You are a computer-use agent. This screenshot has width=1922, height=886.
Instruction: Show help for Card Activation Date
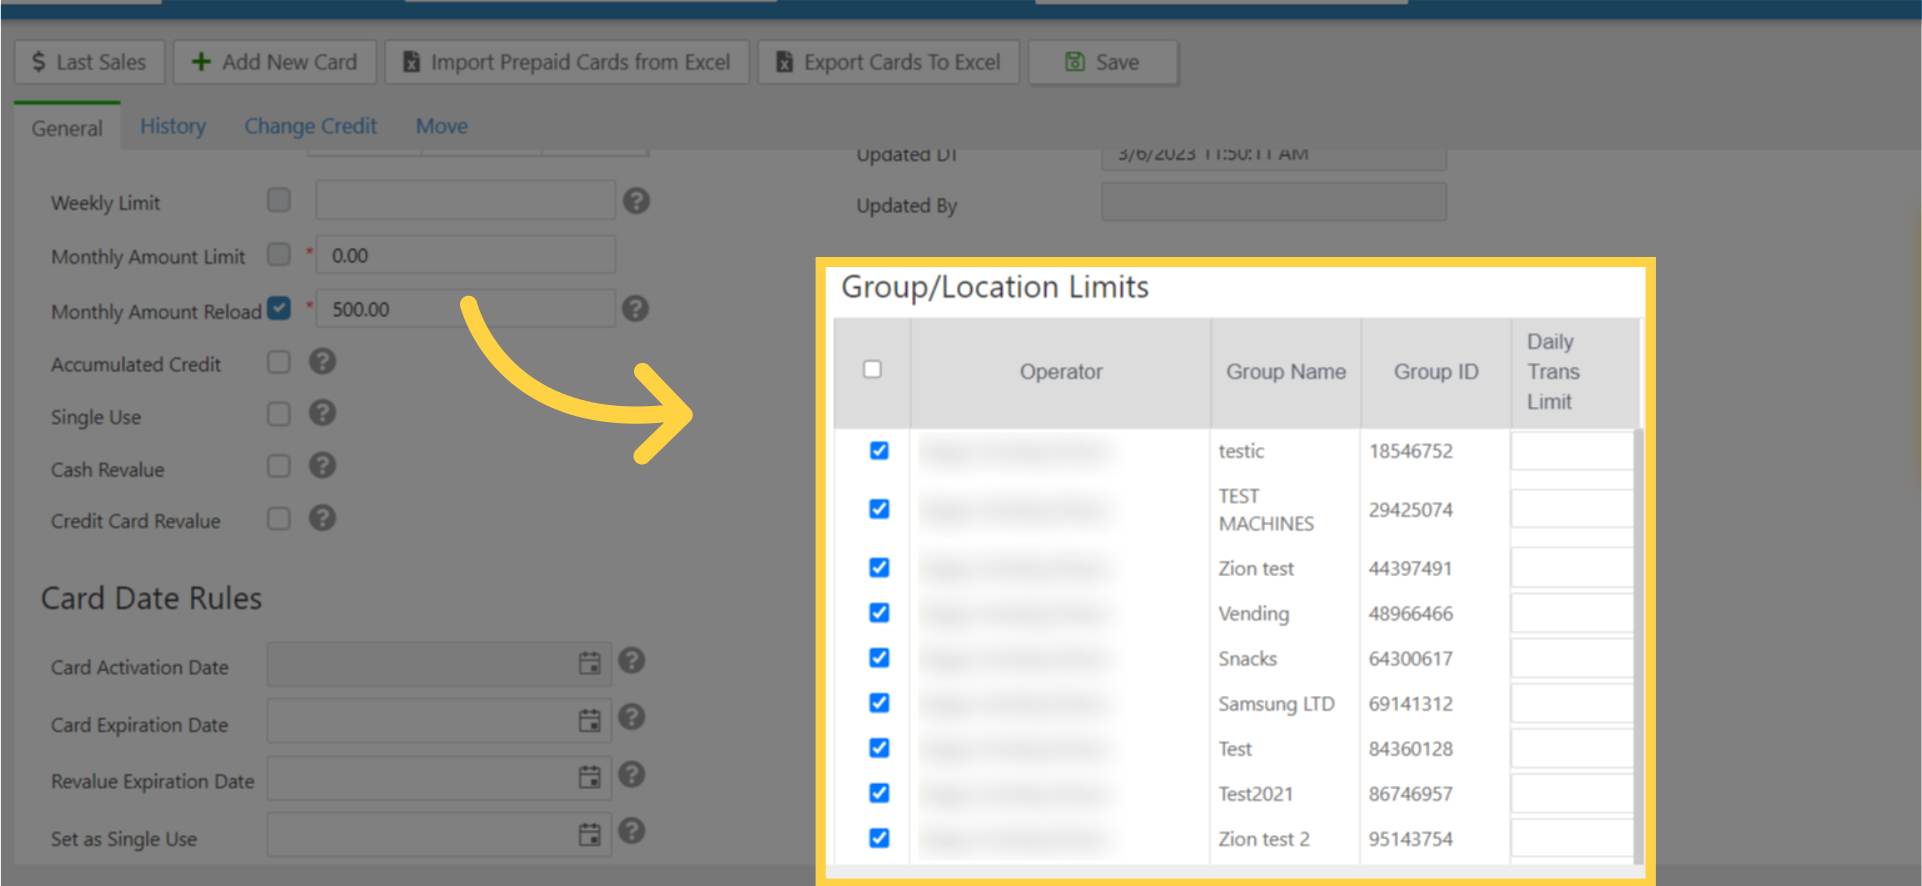(x=631, y=660)
